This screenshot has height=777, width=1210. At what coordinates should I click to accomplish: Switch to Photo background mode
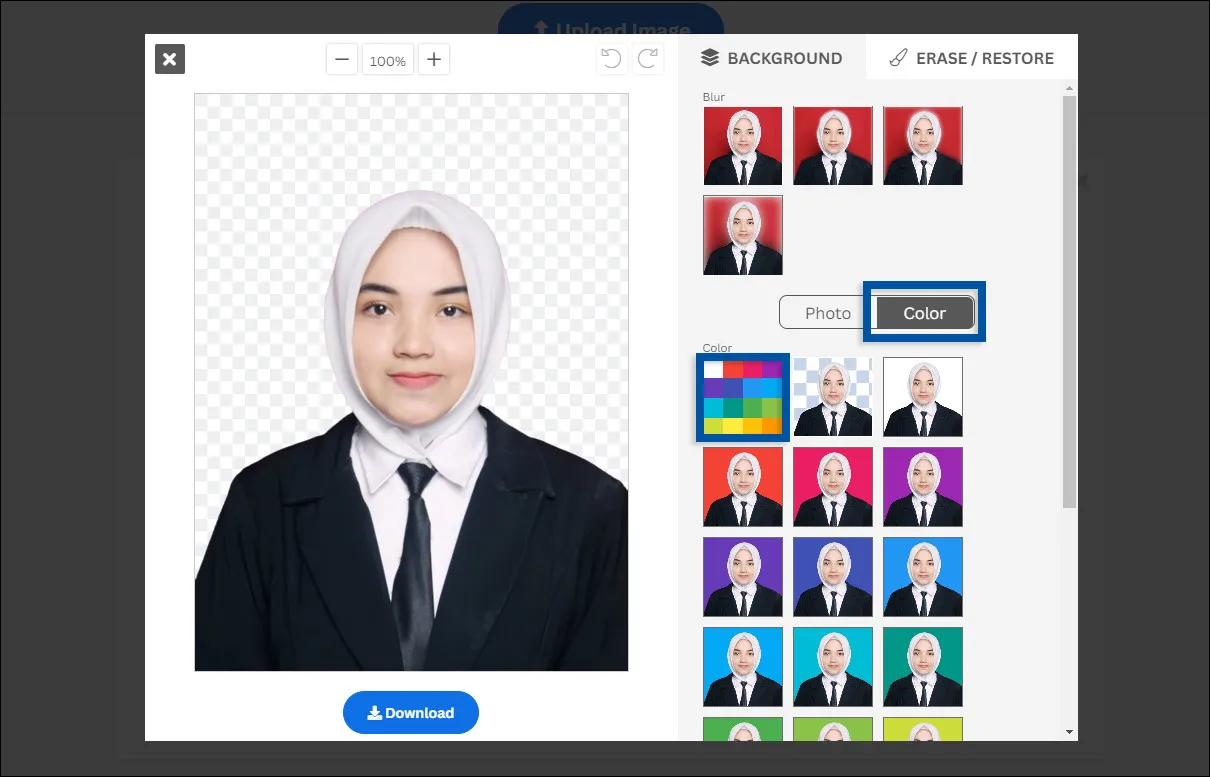pyautogui.click(x=827, y=312)
